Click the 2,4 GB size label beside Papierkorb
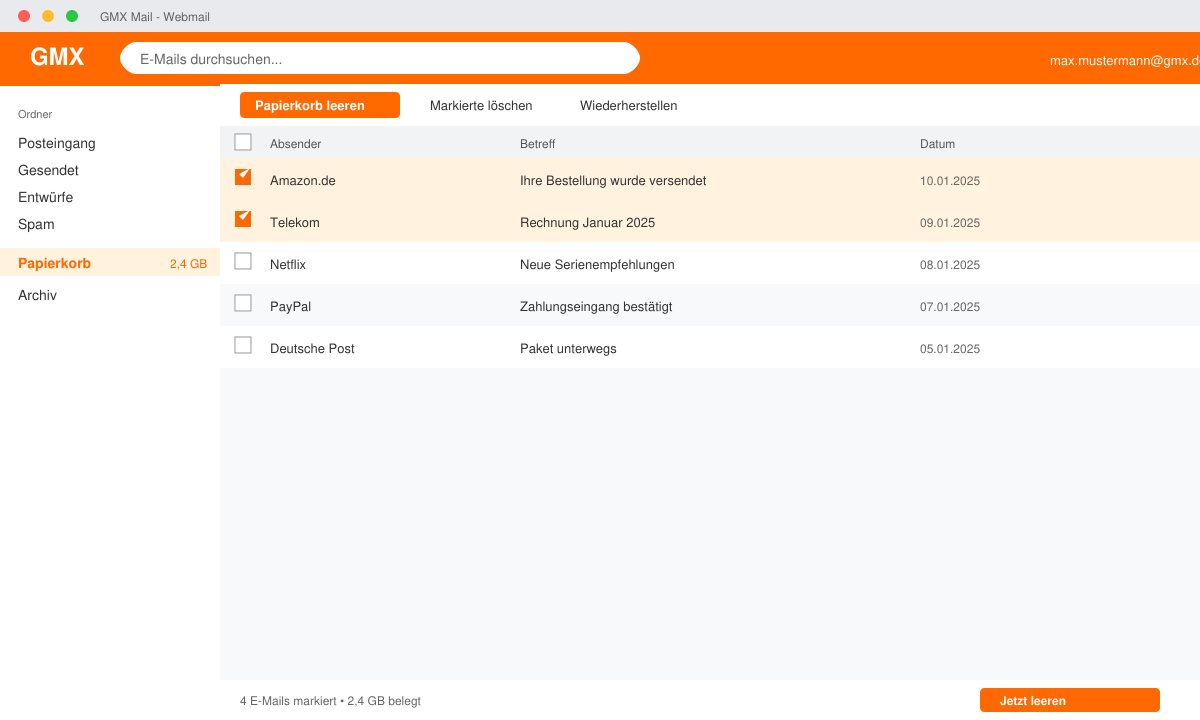 tap(188, 264)
